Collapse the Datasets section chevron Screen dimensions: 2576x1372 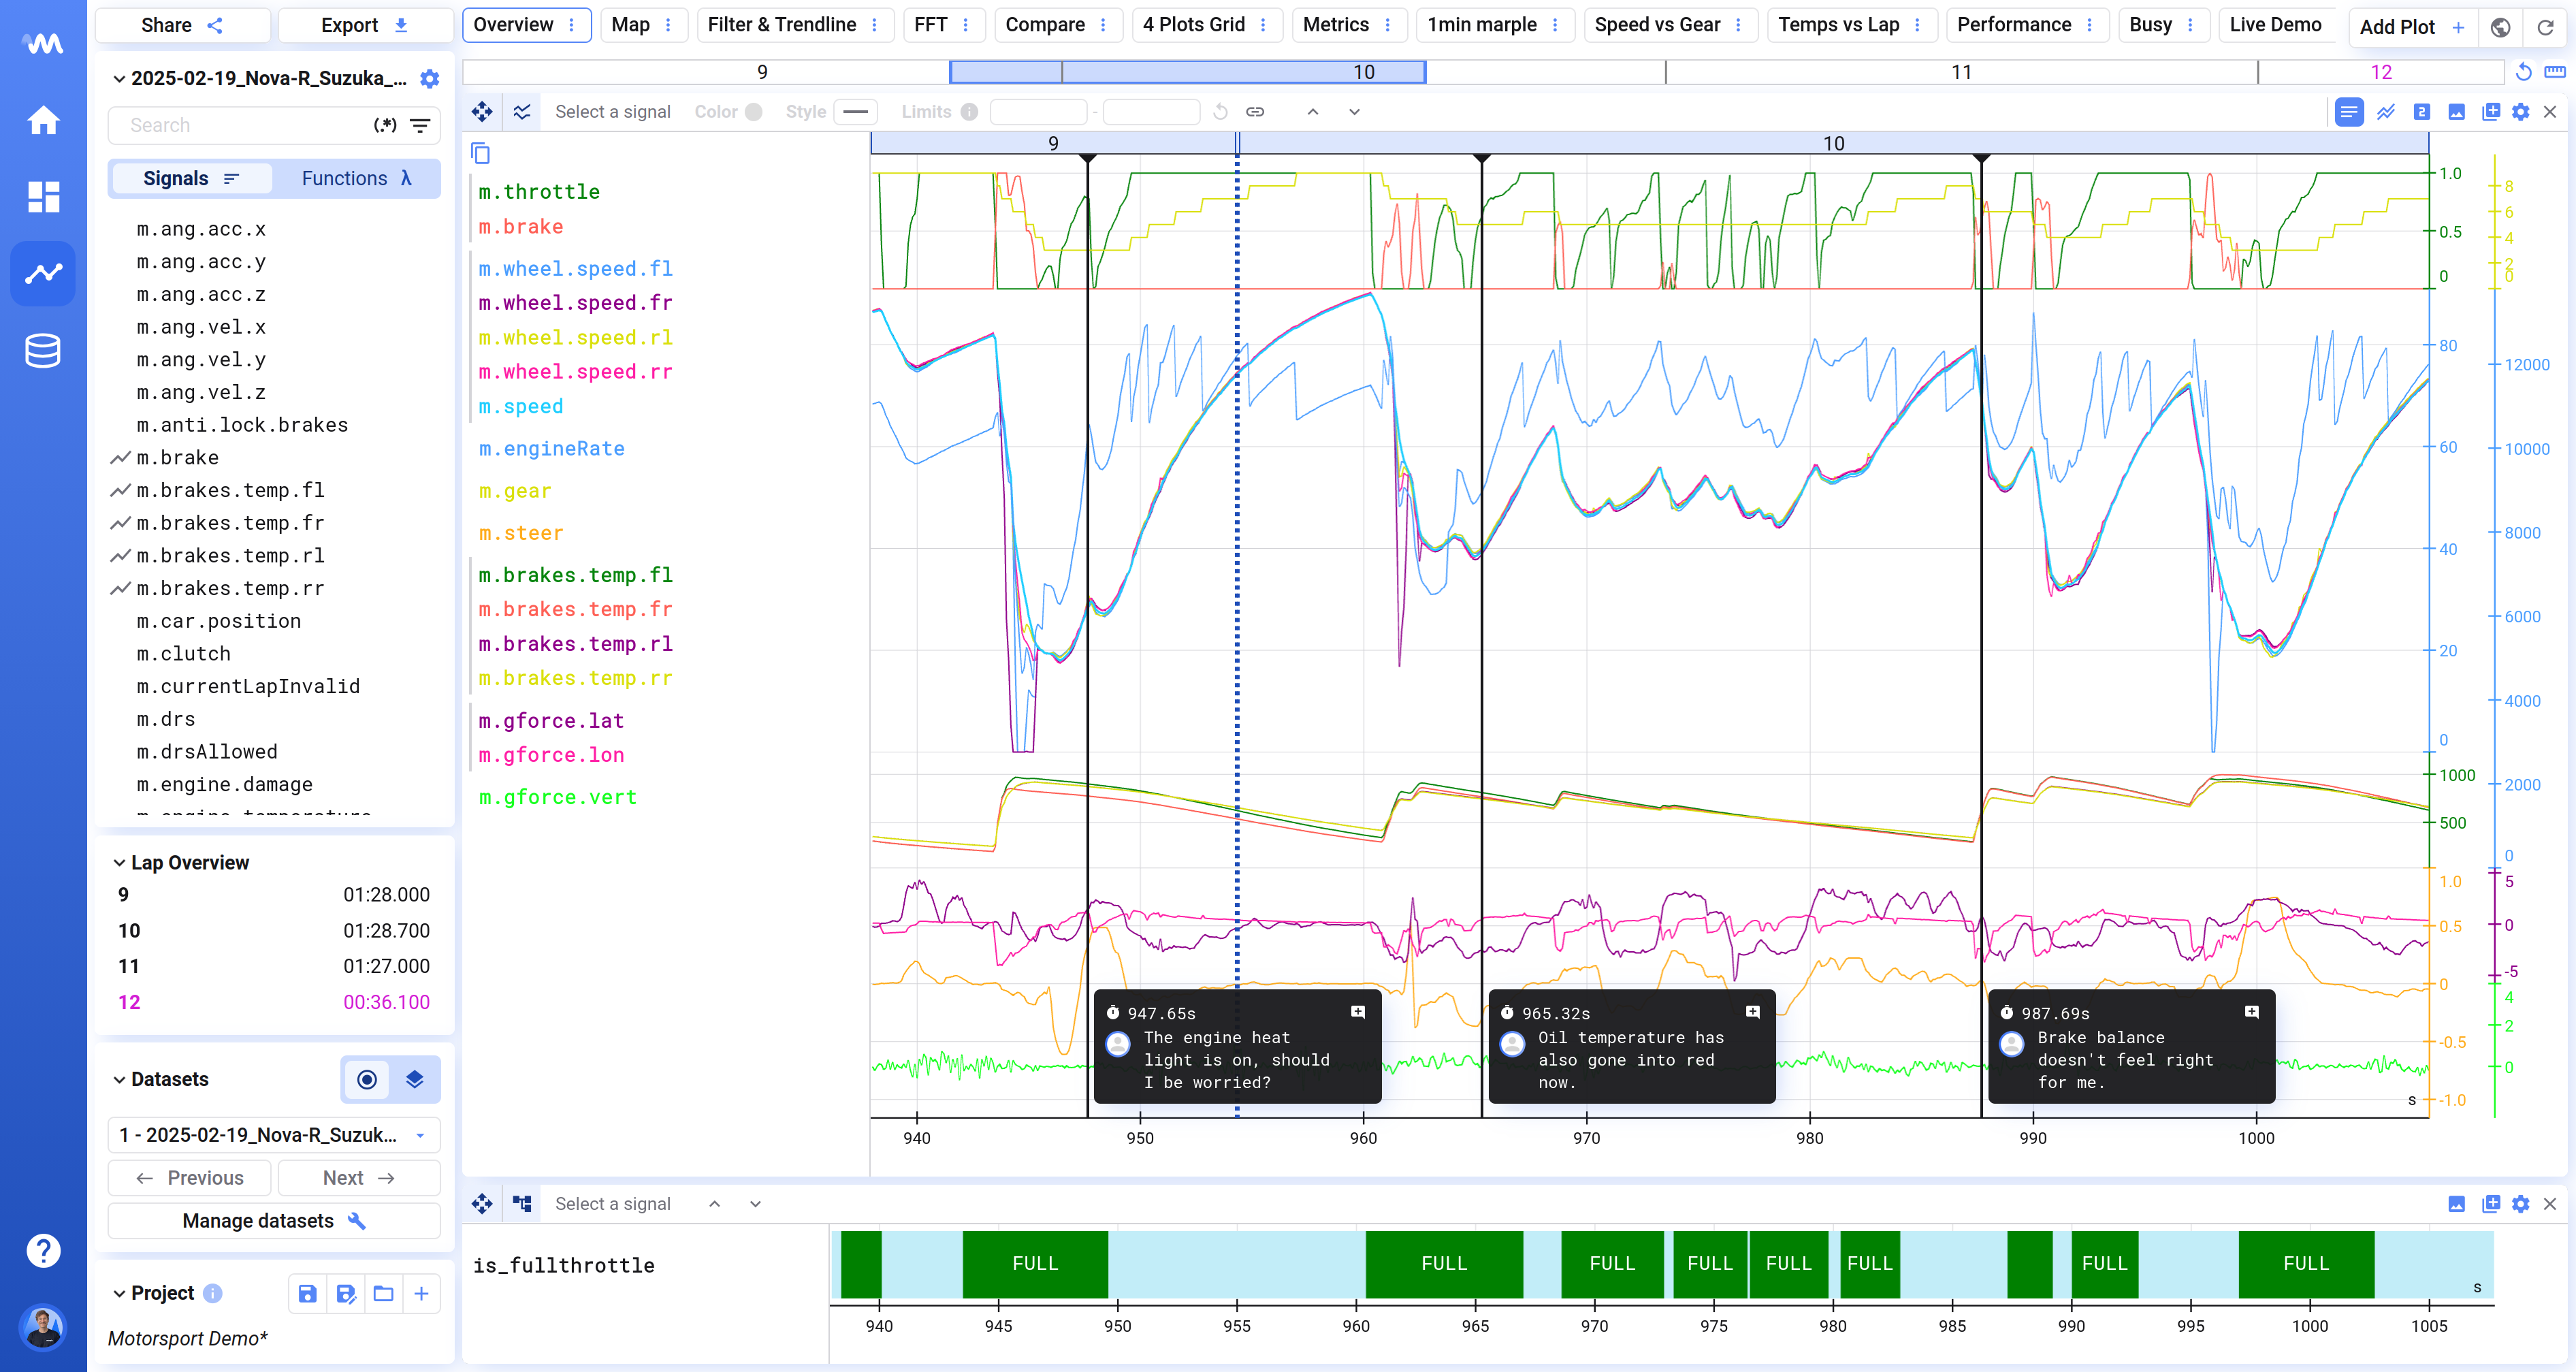point(119,1079)
